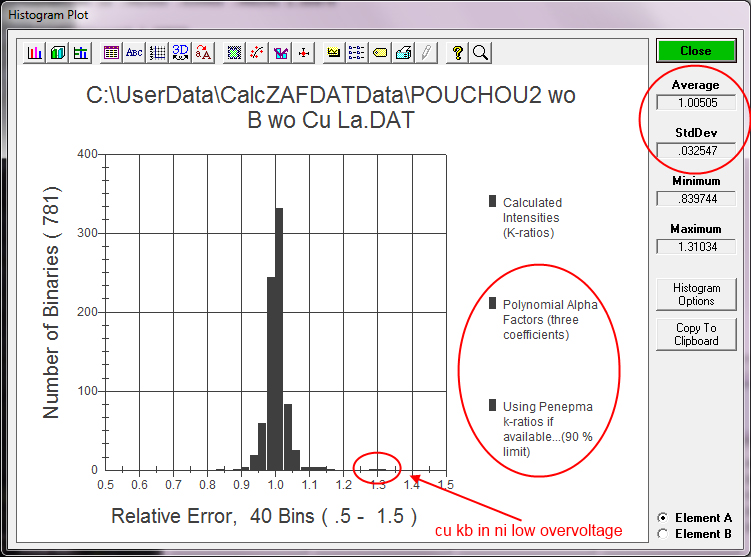Click the grid lines toolbar icon
Screen dimensions: 751x557
[157, 52]
